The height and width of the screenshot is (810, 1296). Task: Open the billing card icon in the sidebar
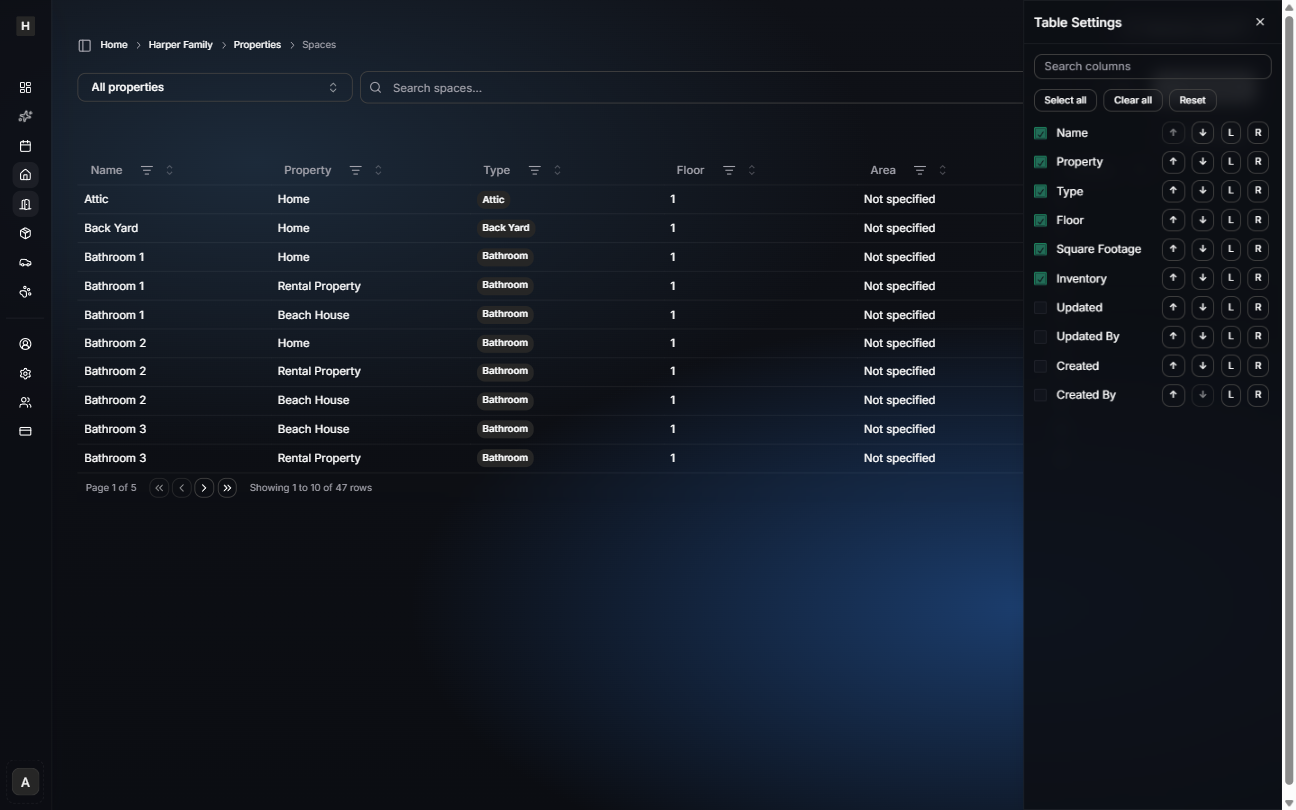pyautogui.click(x=25, y=431)
